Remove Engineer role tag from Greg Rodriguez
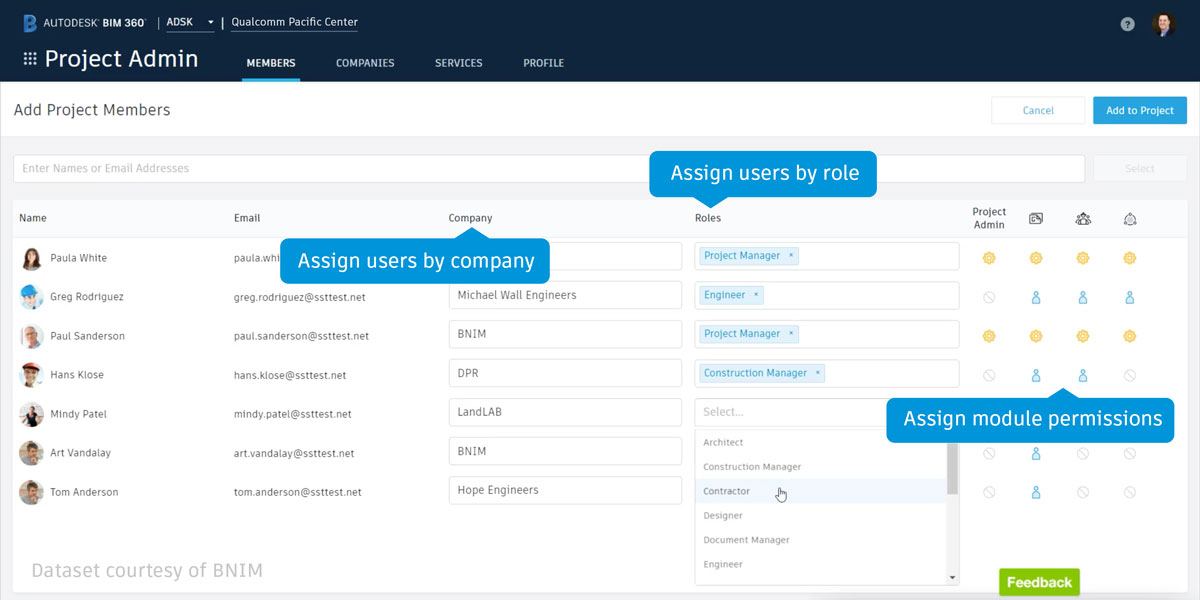 756,295
